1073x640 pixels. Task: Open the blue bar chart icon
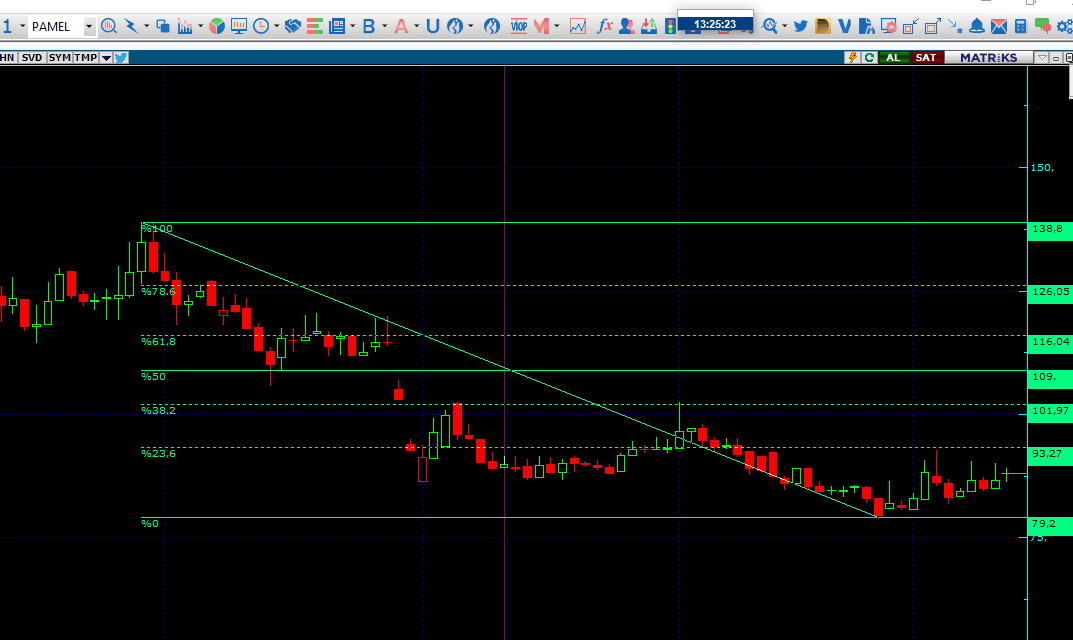pos(185,26)
